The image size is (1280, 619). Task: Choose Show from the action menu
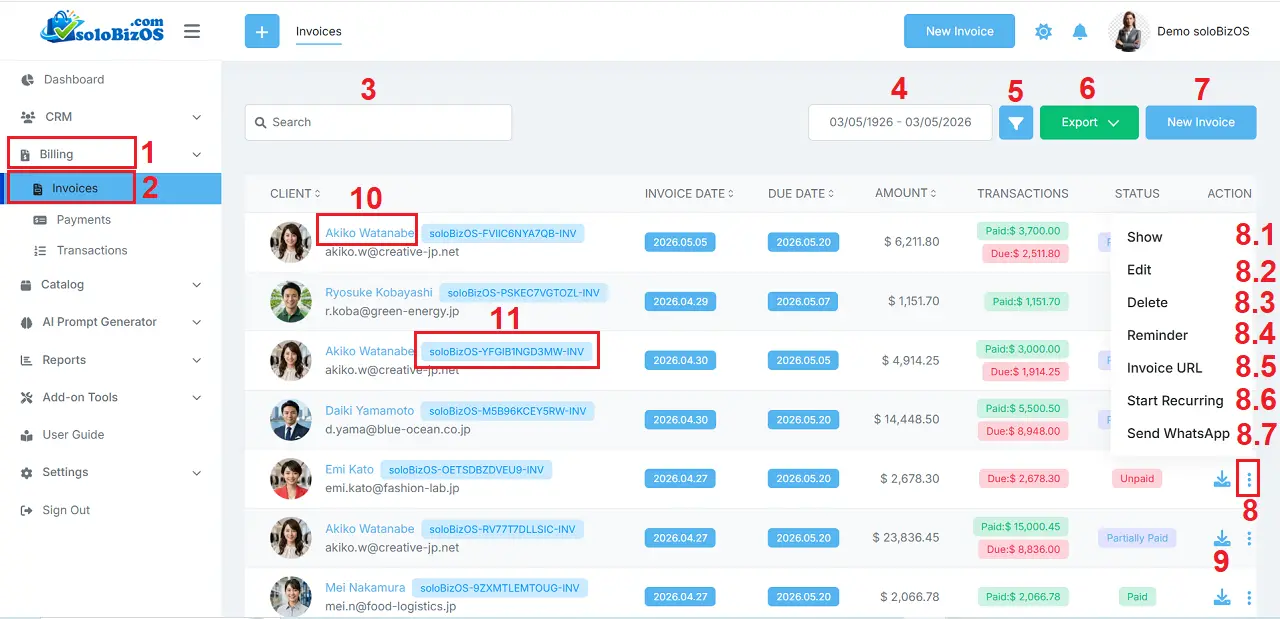[1145, 237]
